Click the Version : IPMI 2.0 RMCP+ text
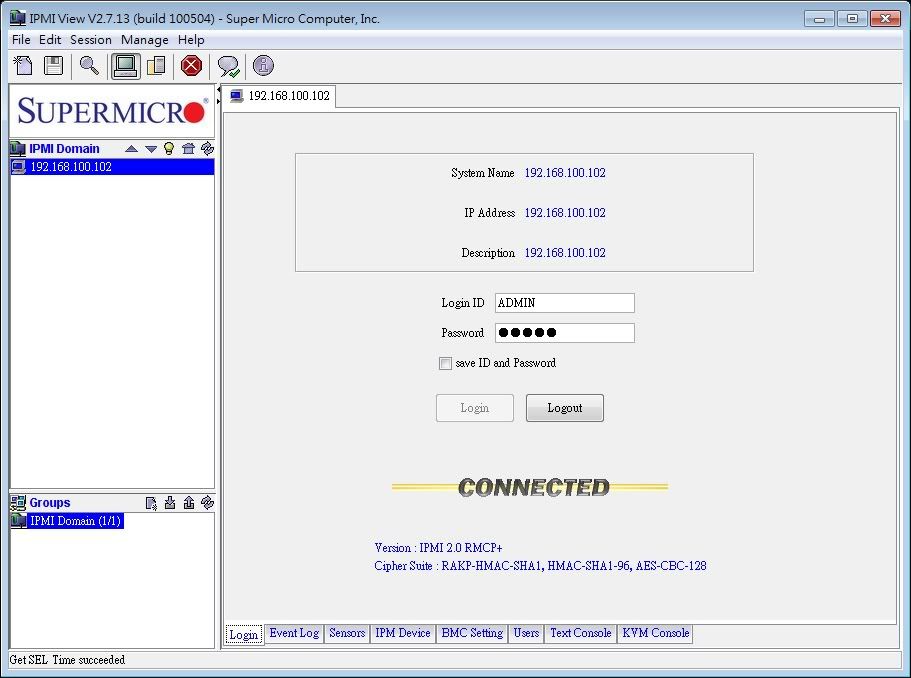This screenshot has width=911, height=678. [x=439, y=548]
